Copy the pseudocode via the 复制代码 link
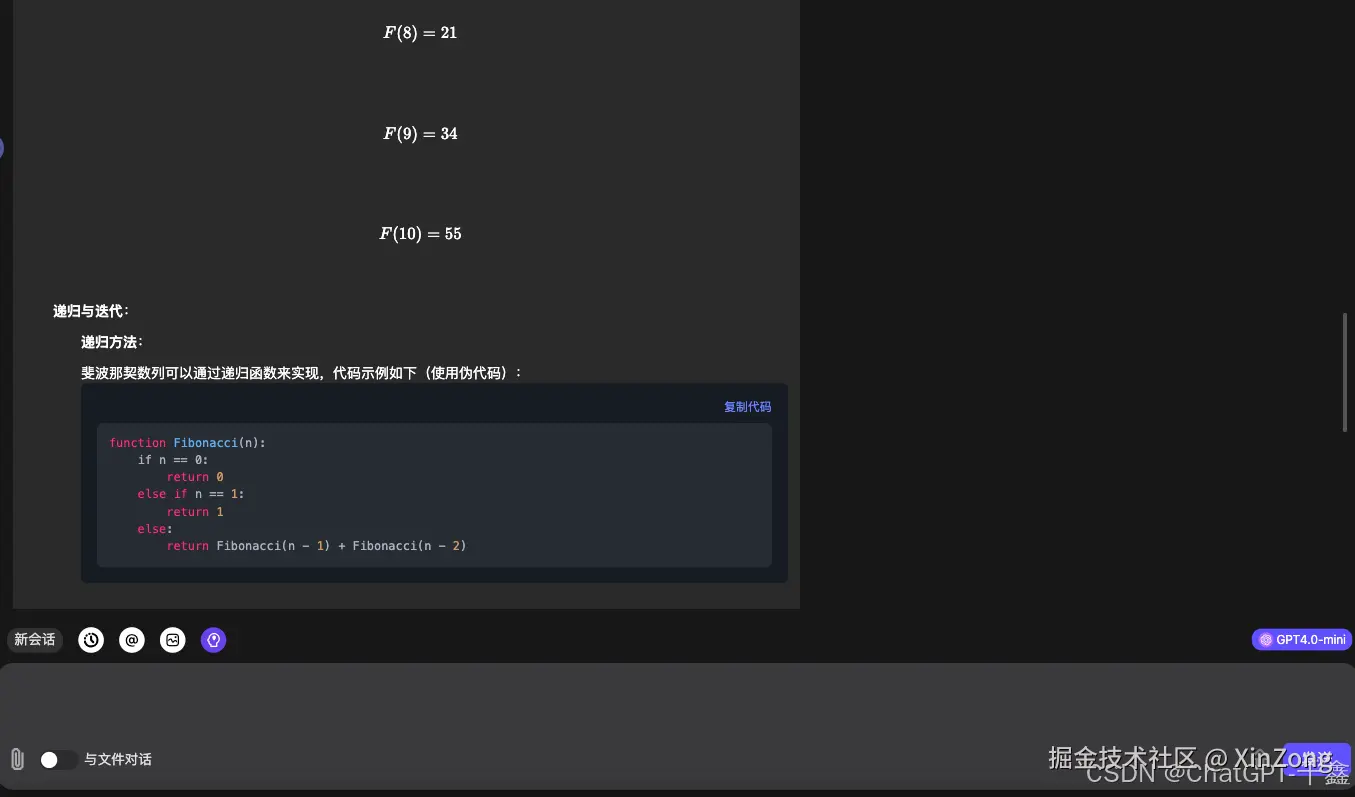This screenshot has height=797, width=1355. click(x=747, y=406)
